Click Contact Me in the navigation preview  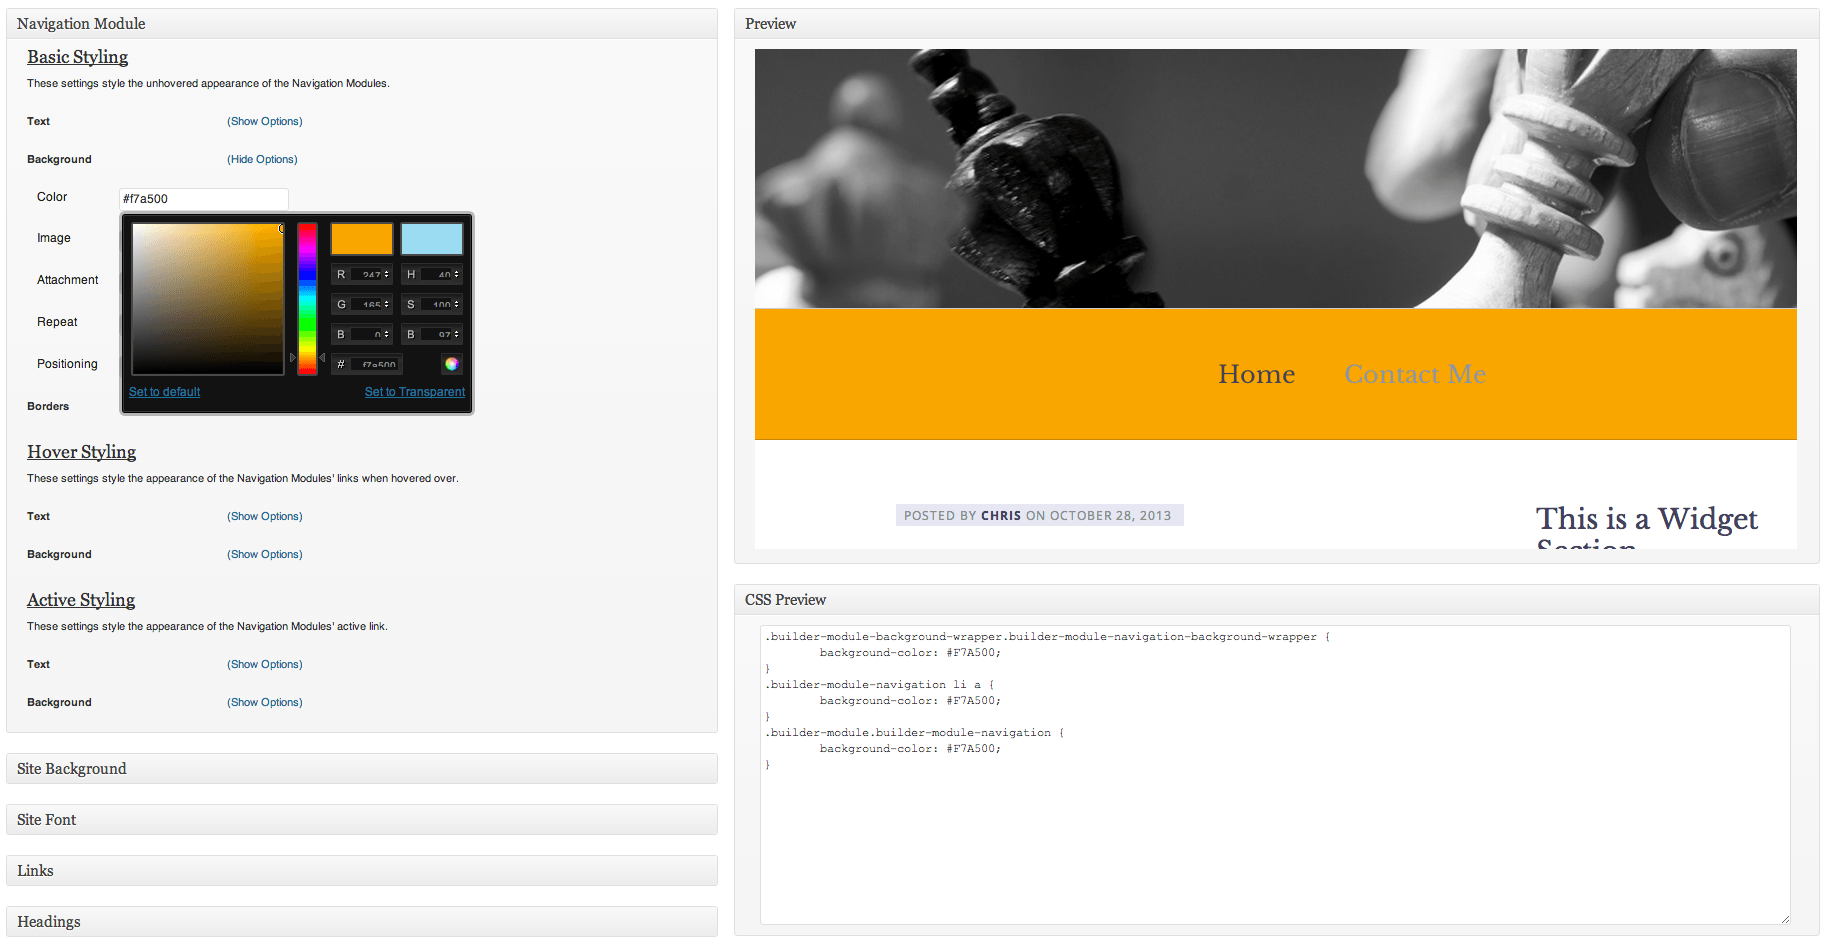pos(1414,373)
